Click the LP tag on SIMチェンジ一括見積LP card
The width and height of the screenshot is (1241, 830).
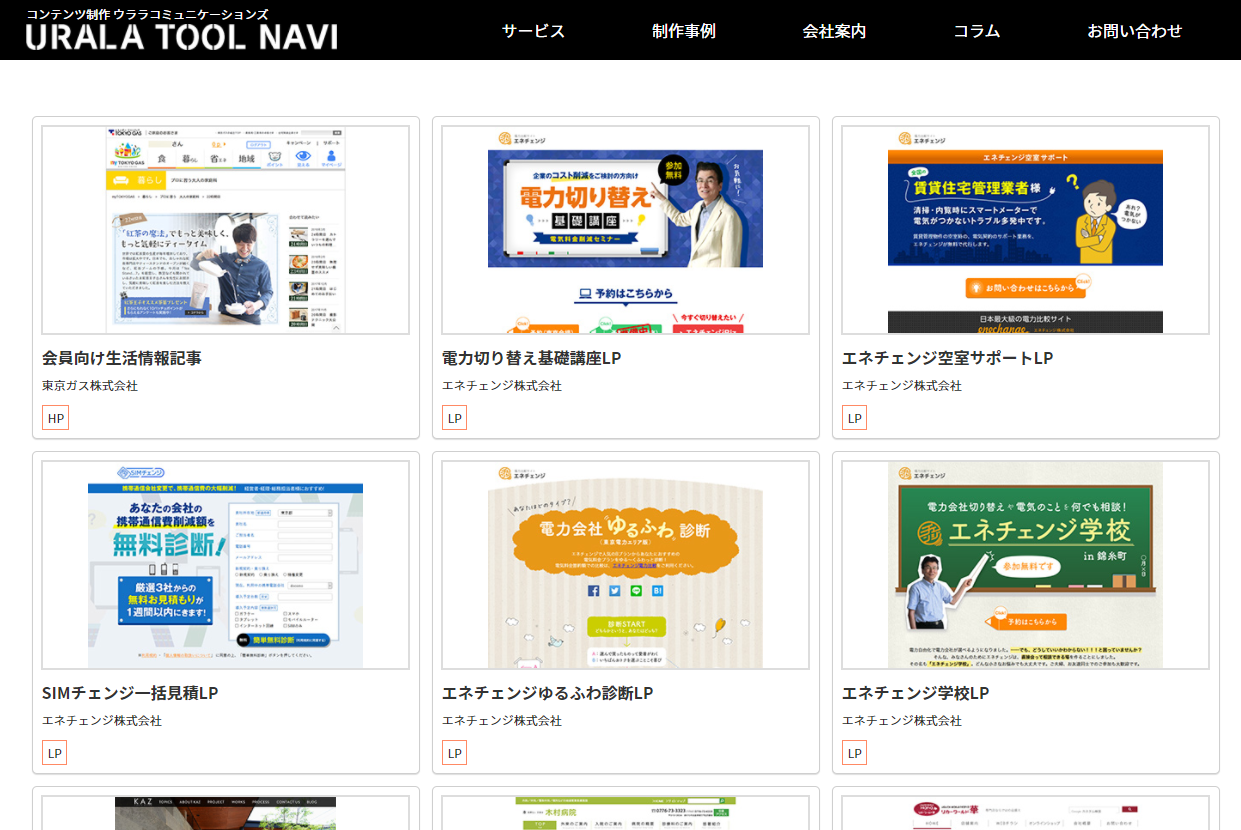click(55, 753)
